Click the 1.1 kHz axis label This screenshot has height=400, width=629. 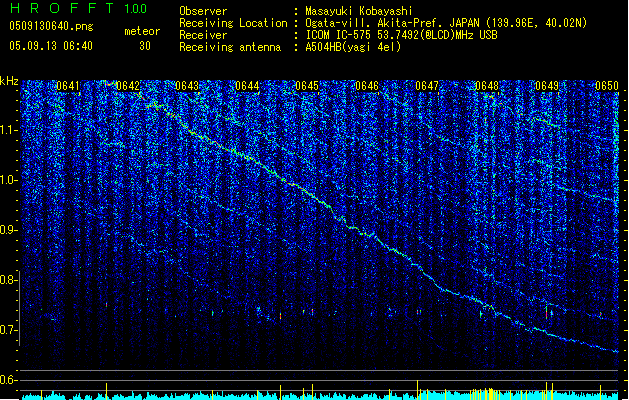point(9,130)
